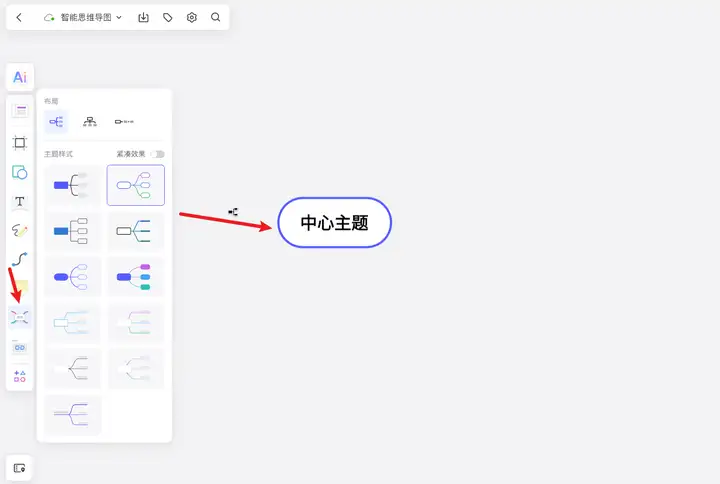Pick the faint white nodes style thumbnail
Image resolution: width=720 pixels, height=484 pixels.
tap(135, 368)
